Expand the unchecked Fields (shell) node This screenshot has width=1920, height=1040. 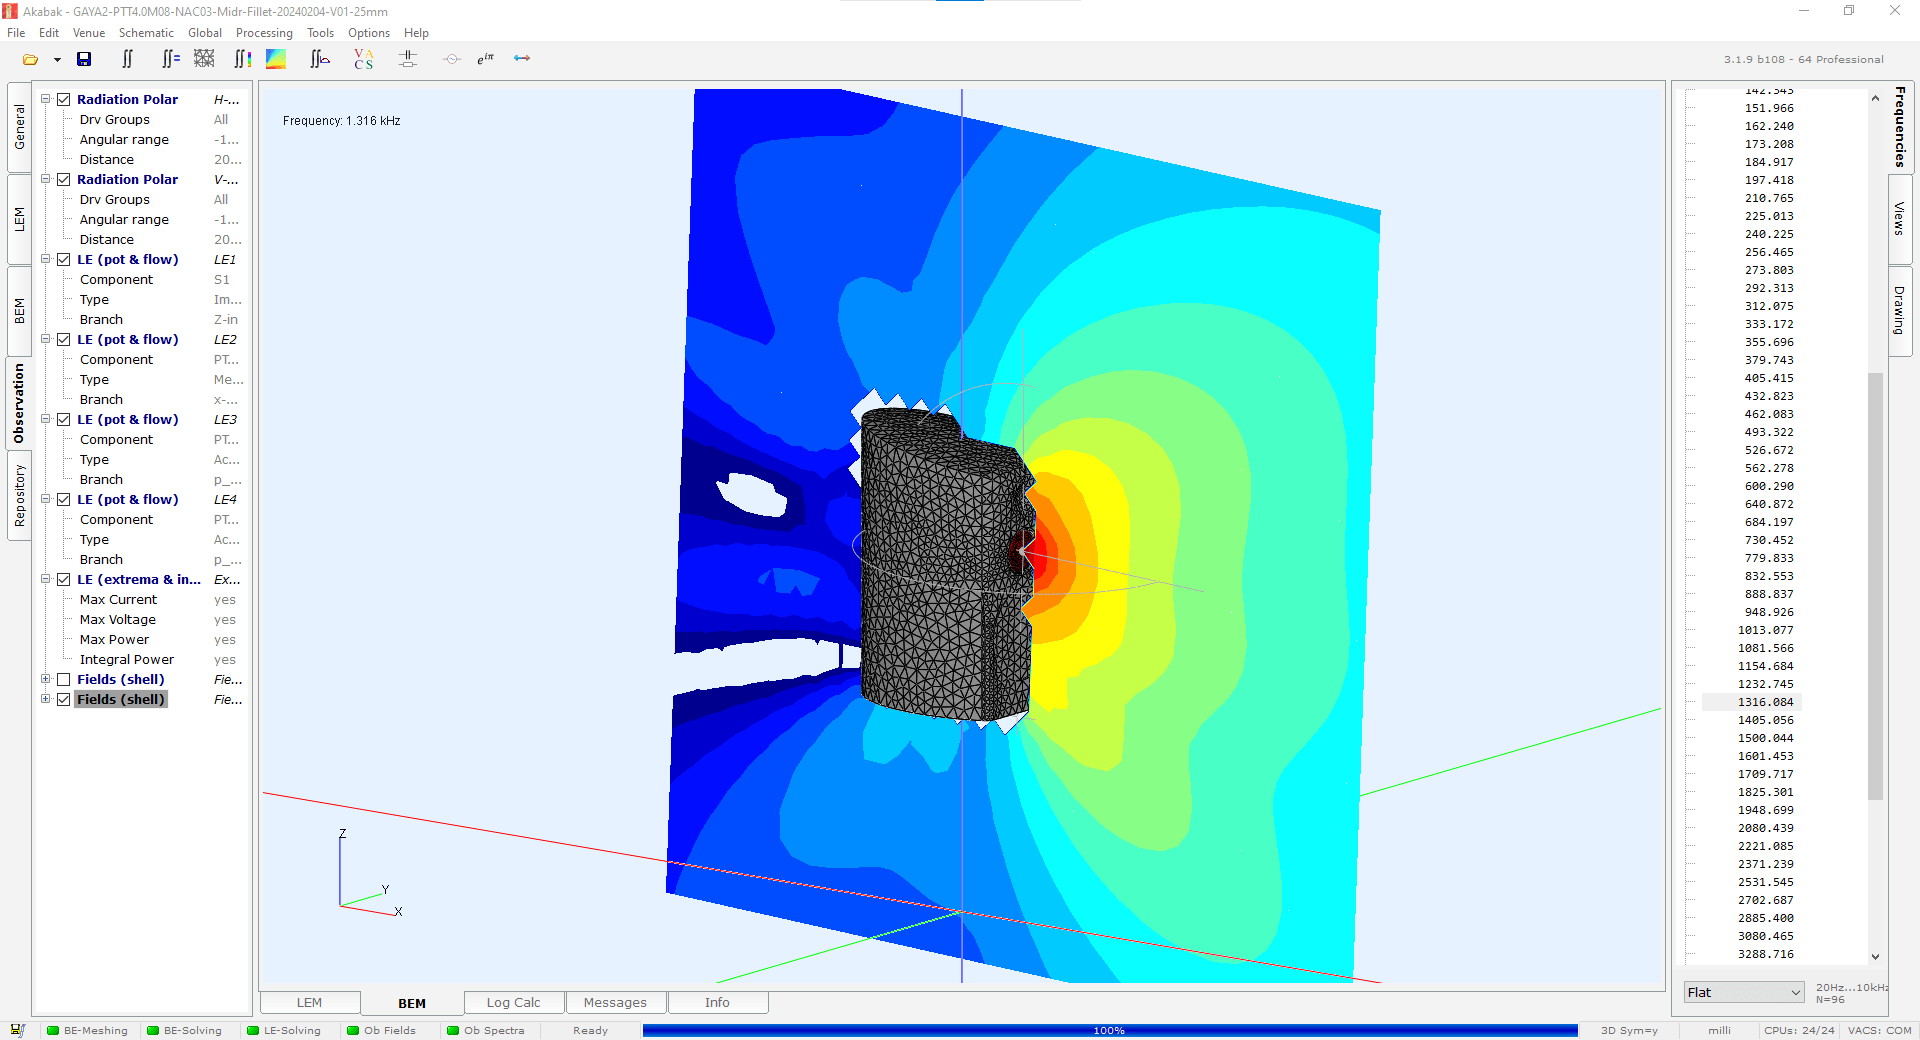45,679
